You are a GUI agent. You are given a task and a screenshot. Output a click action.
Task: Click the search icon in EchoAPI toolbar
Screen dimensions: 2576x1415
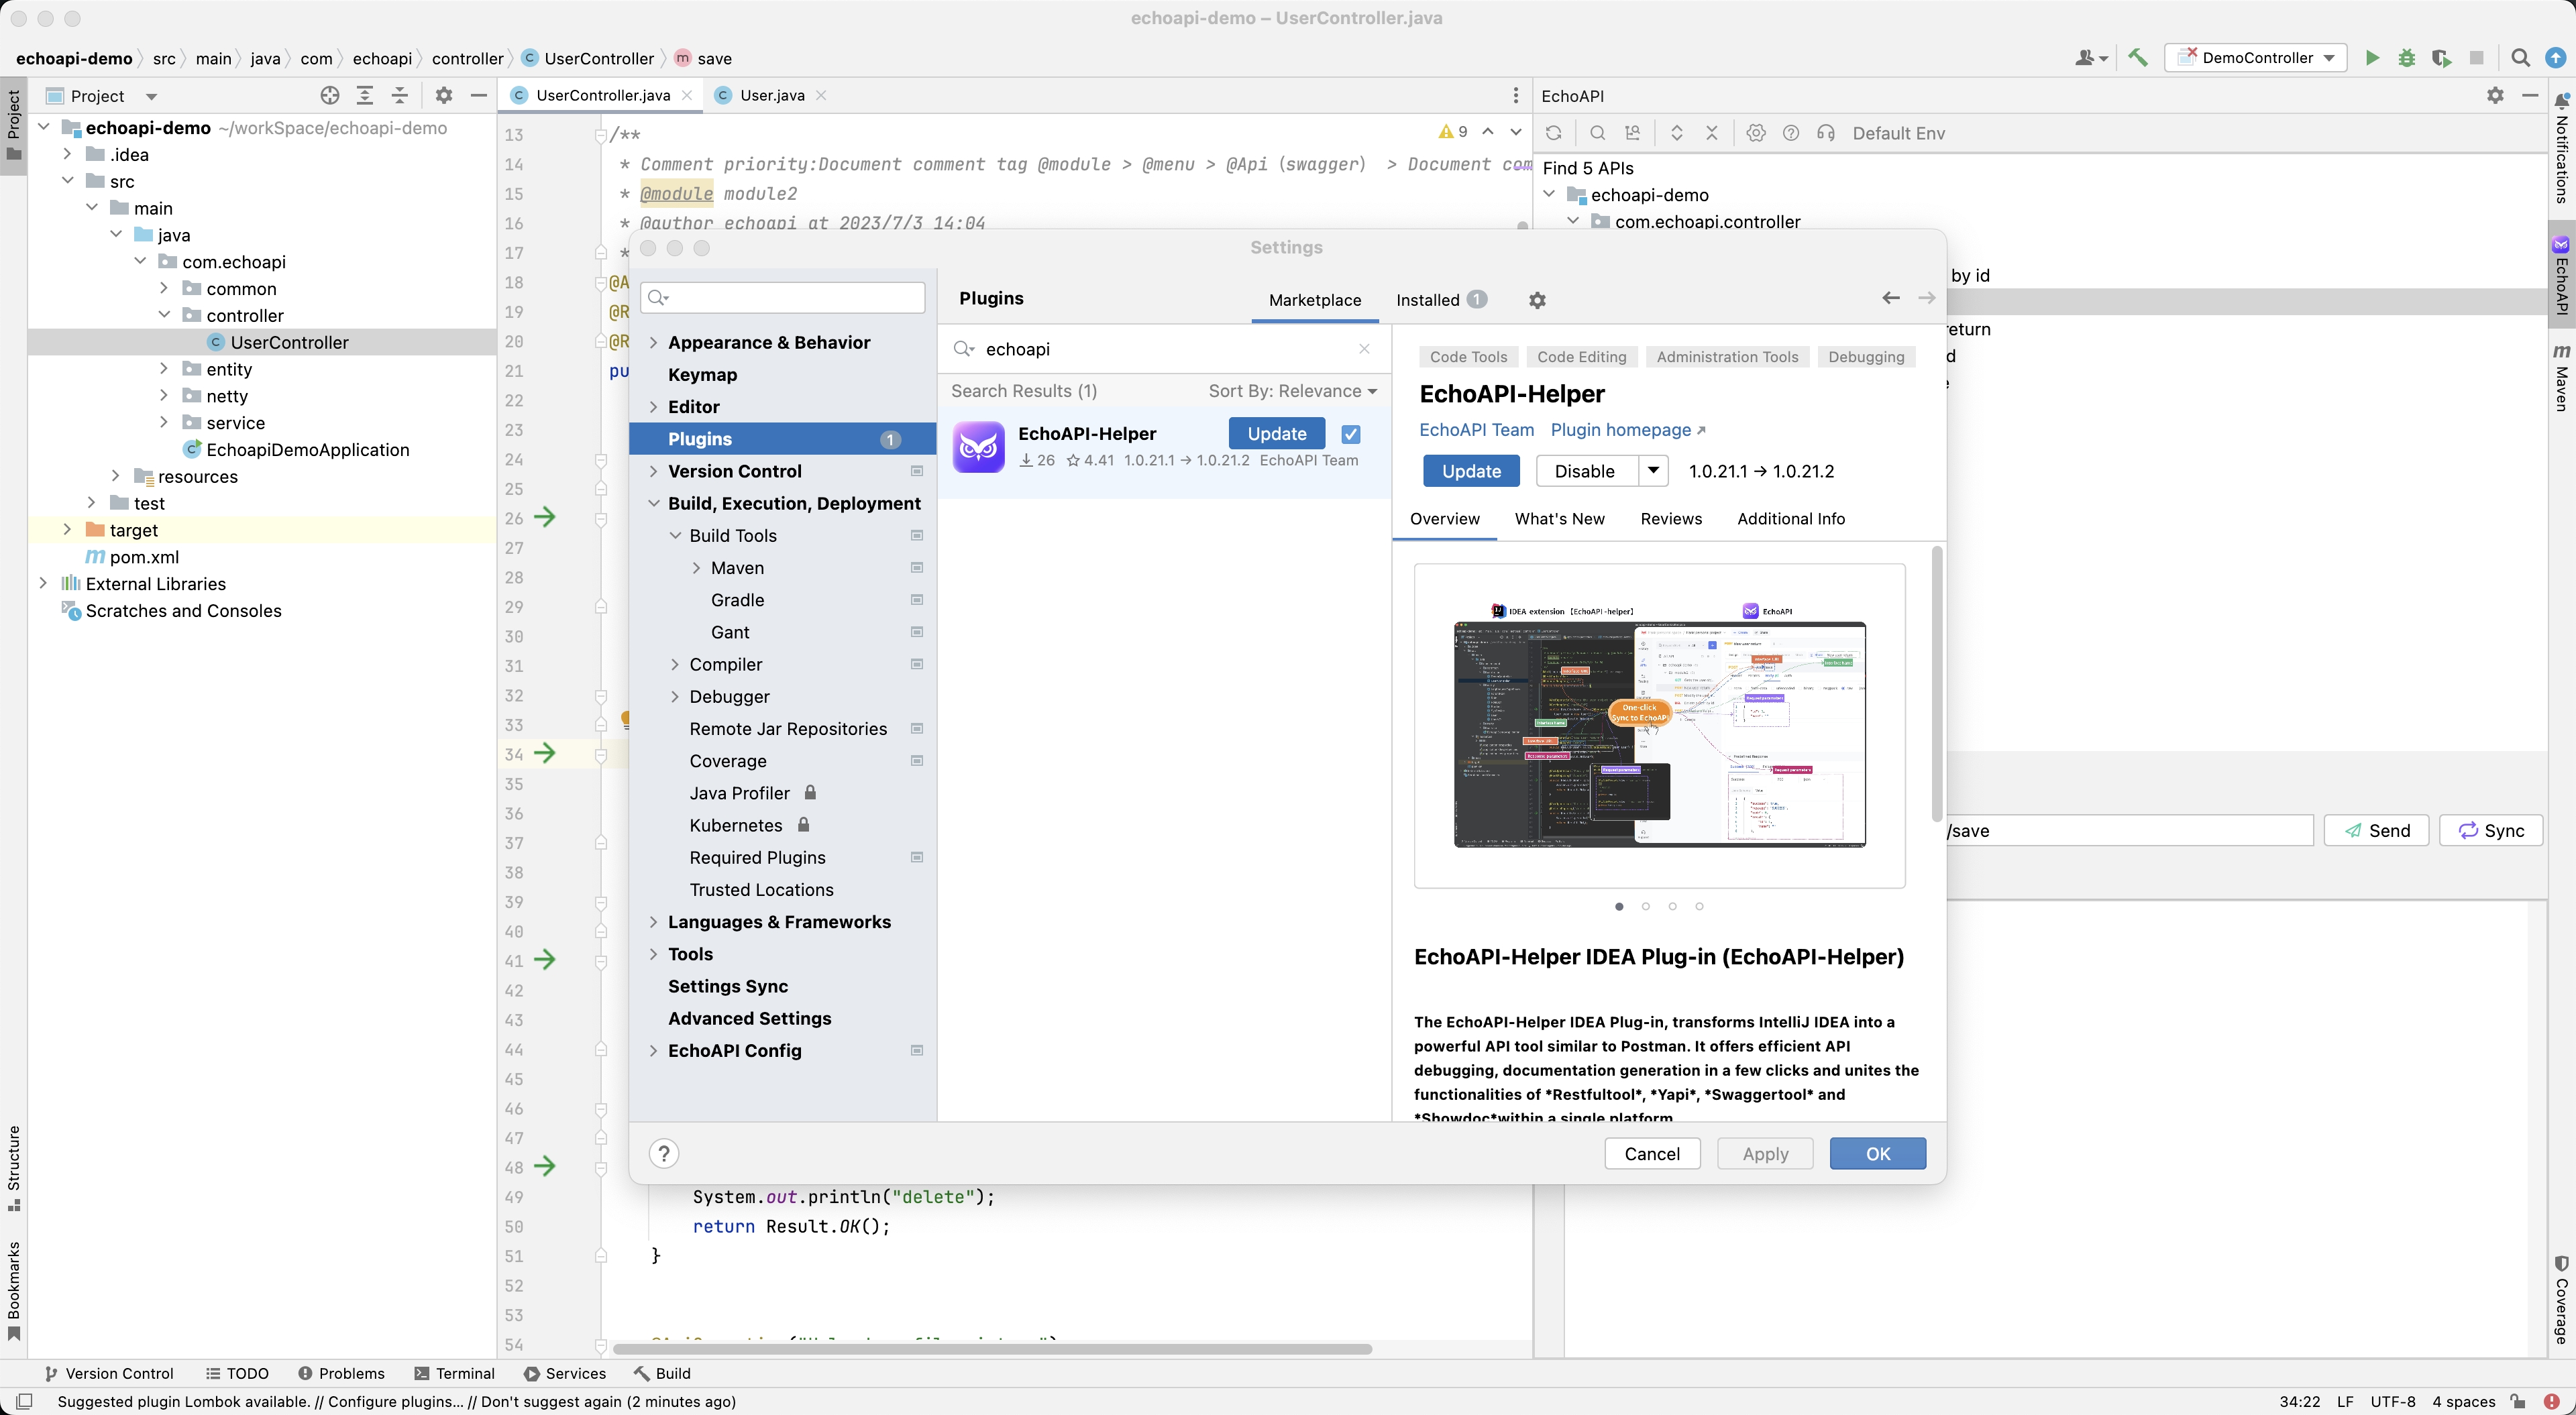pos(1597,133)
